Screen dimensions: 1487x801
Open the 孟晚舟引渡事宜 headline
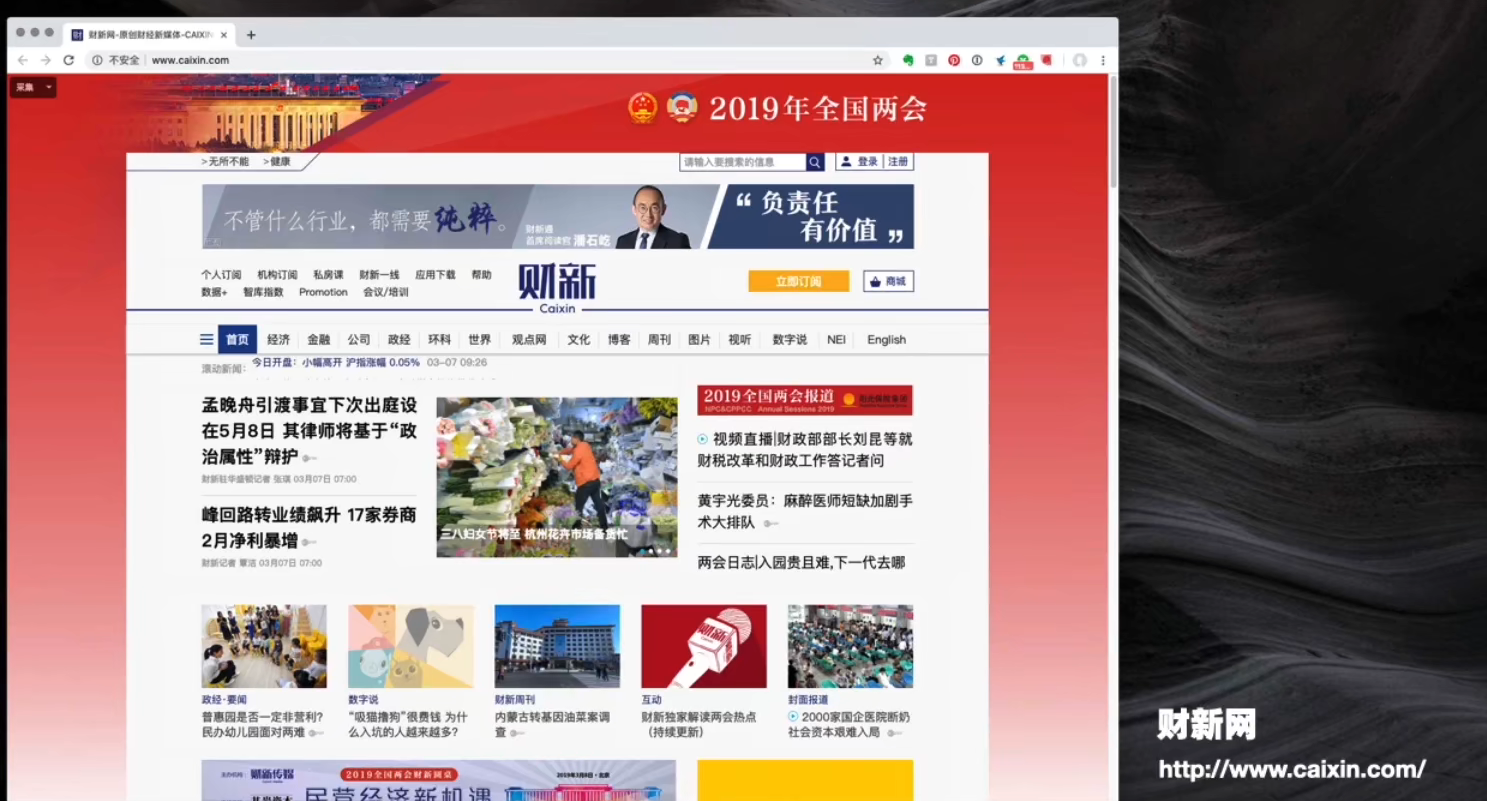coord(309,431)
